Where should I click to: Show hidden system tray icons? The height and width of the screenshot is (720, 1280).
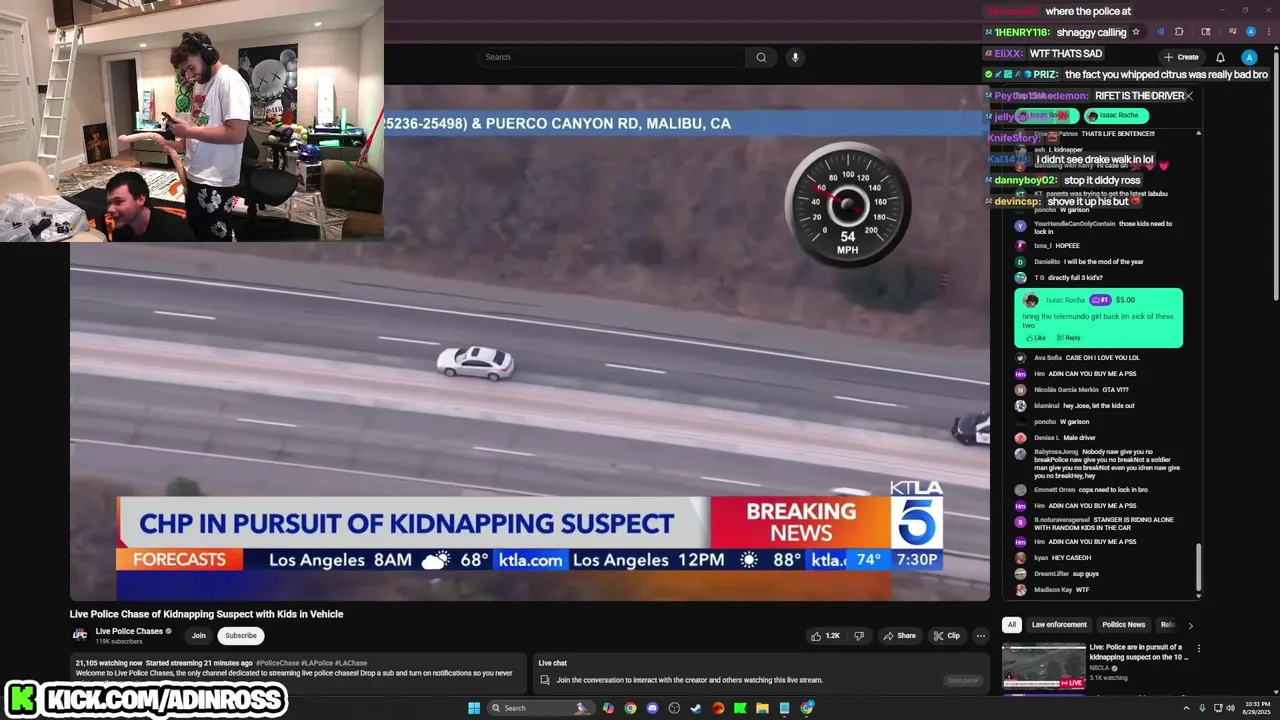1186,708
